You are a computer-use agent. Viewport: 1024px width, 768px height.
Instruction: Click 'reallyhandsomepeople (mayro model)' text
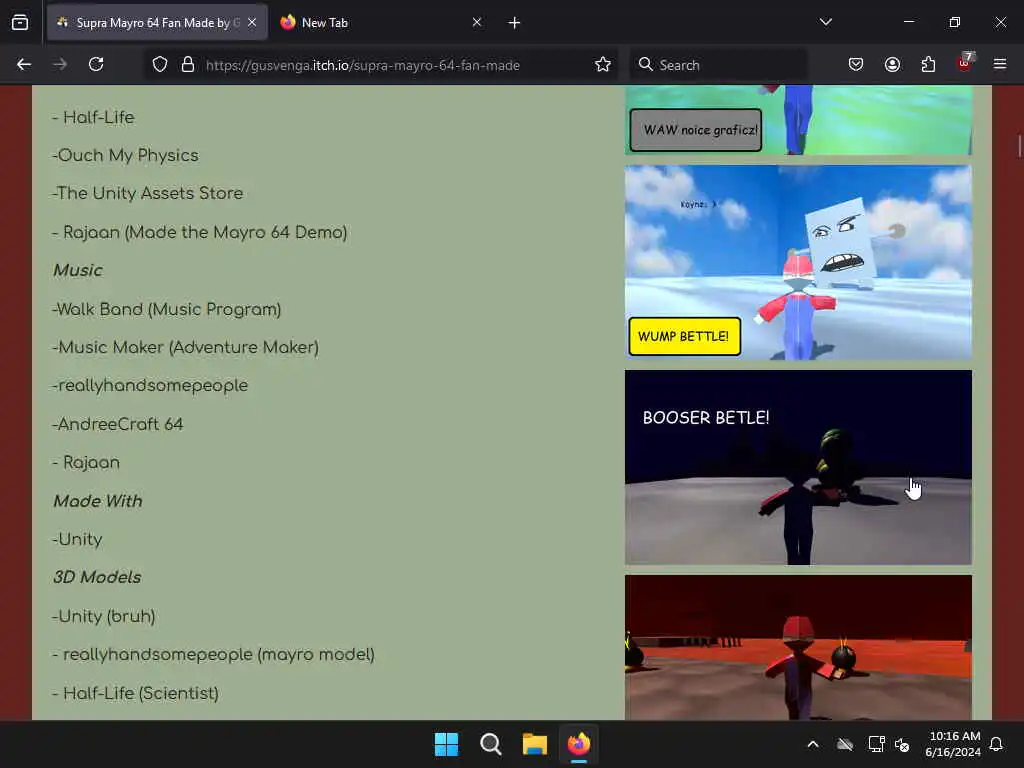(x=219, y=654)
